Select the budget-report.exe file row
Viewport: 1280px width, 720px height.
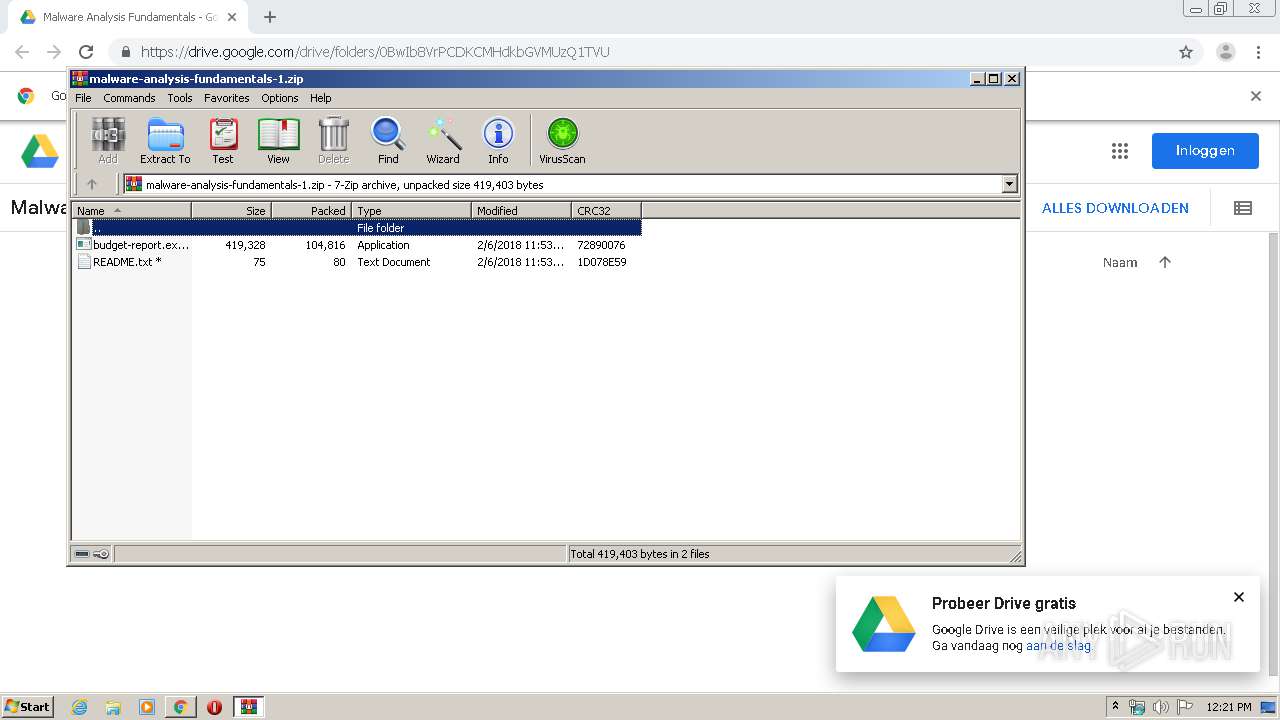coord(357,245)
